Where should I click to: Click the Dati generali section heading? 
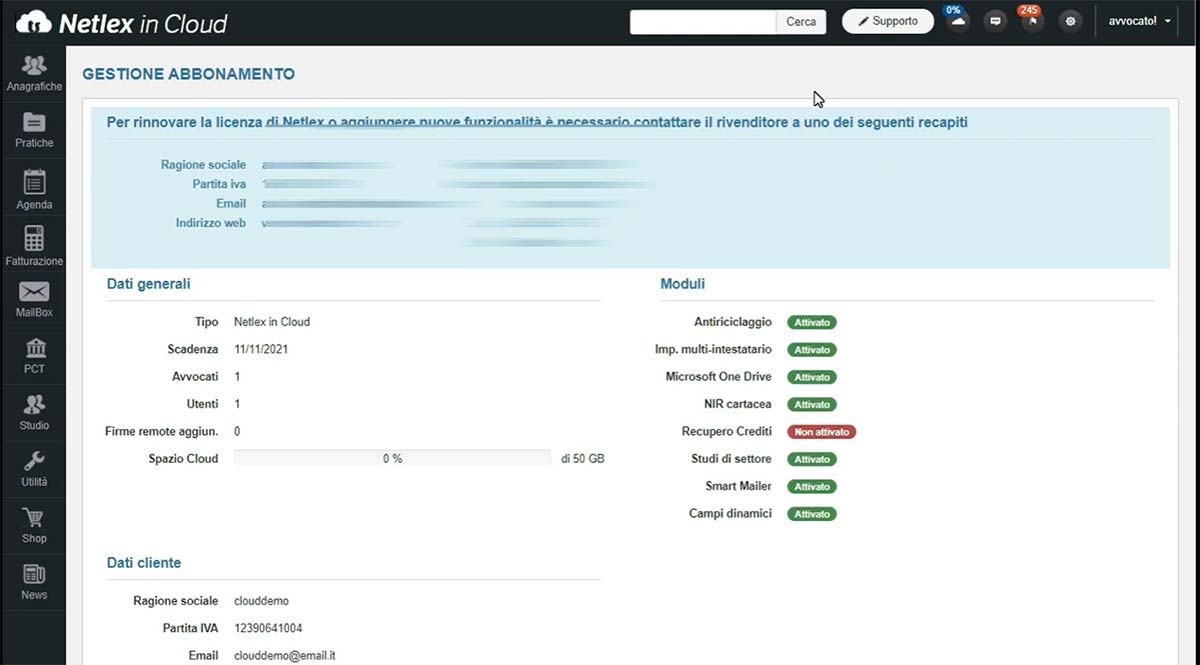(x=148, y=284)
